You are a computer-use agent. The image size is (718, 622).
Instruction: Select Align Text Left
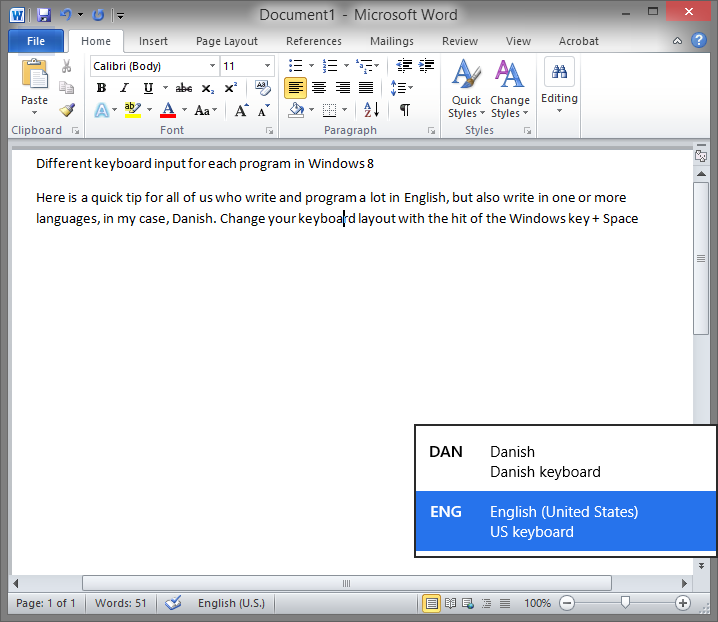coord(295,88)
